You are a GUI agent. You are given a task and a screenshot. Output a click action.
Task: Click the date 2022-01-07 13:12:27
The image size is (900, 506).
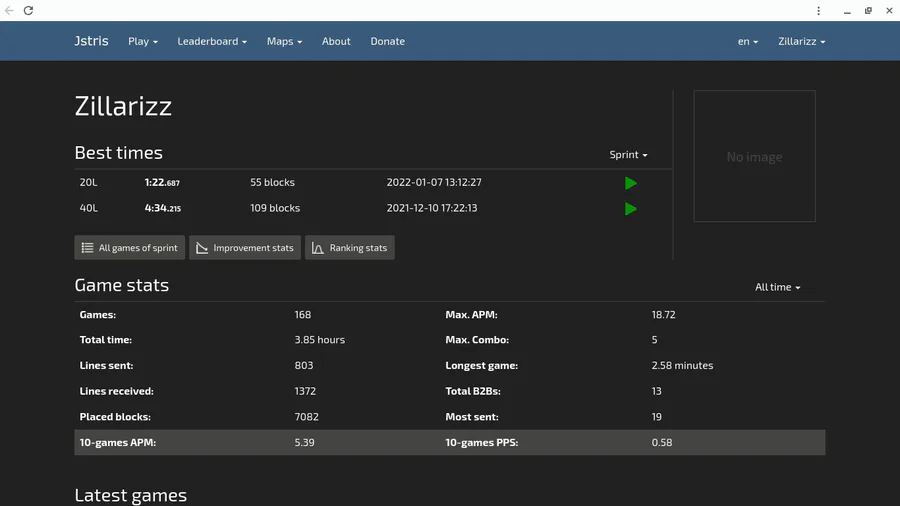click(434, 182)
